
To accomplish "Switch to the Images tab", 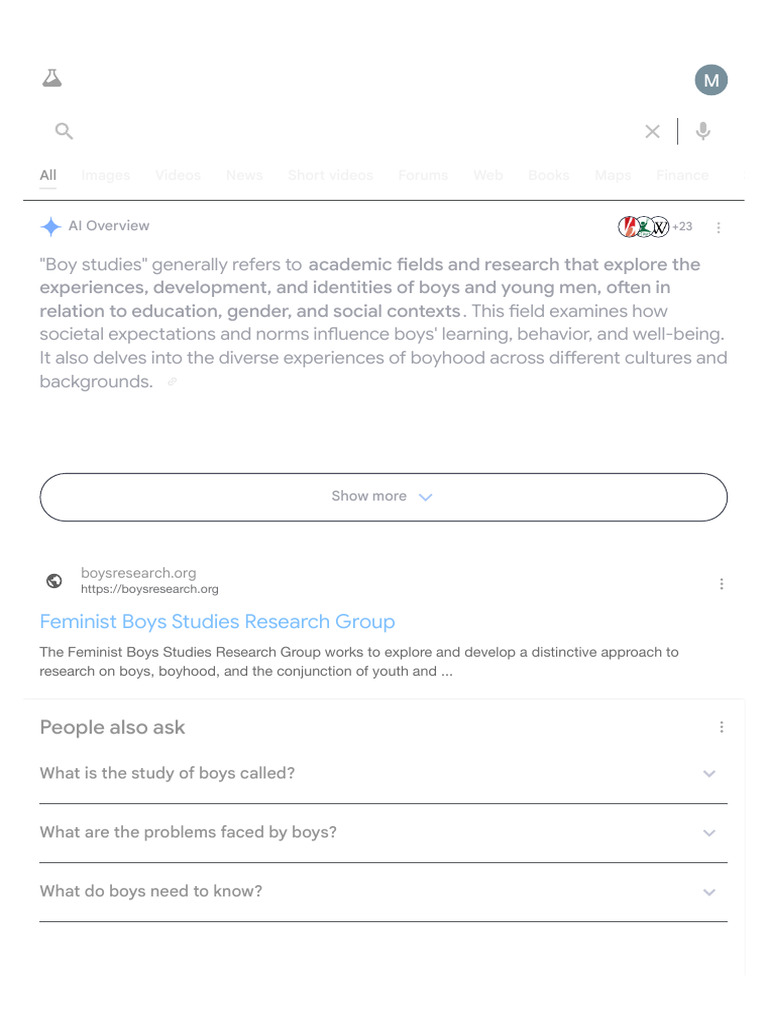I will coord(105,175).
